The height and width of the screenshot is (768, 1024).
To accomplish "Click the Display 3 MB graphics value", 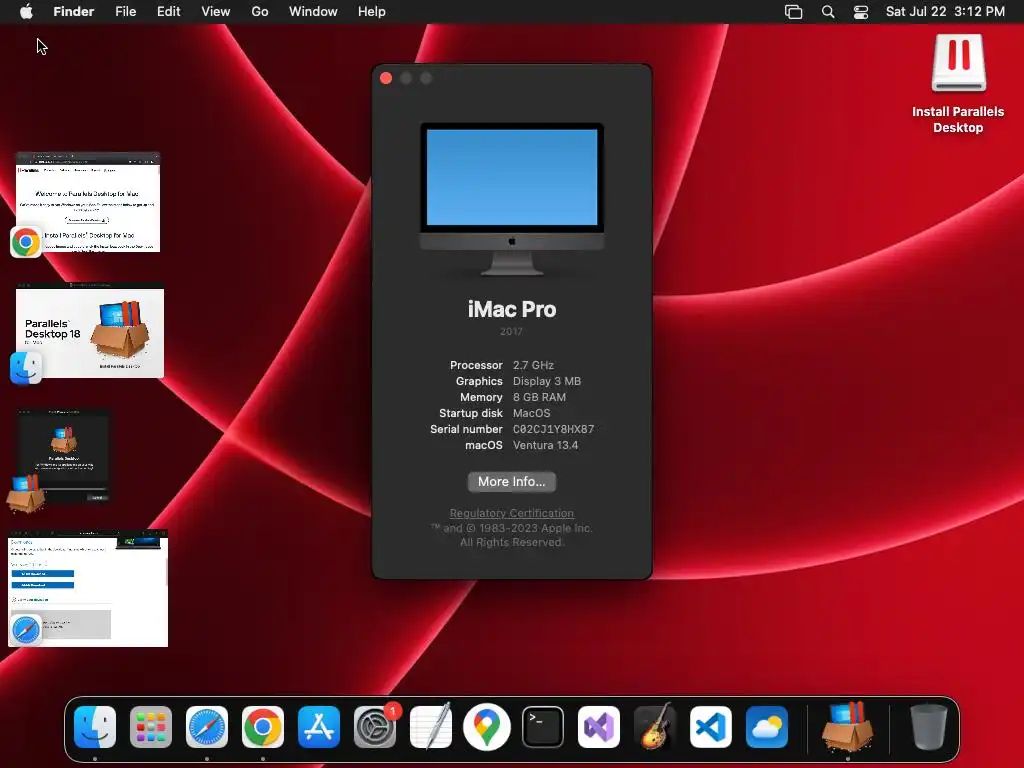I will 547,381.
